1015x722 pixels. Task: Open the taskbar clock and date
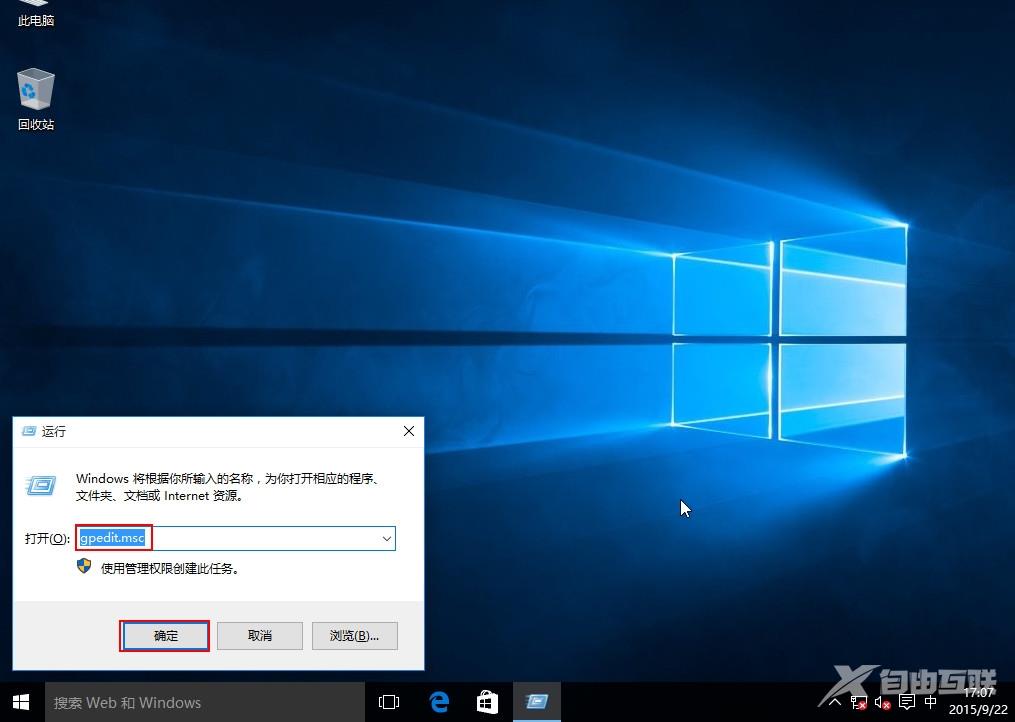(x=980, y=701)
